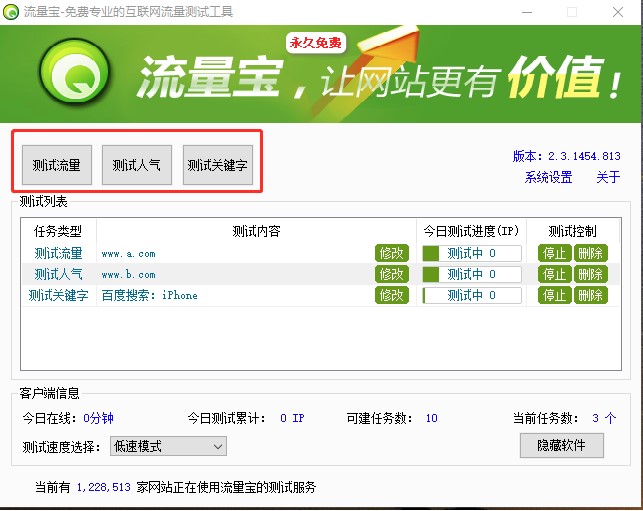Select the 测试流量 row type label
643x511 pixels.
(58, 253)
